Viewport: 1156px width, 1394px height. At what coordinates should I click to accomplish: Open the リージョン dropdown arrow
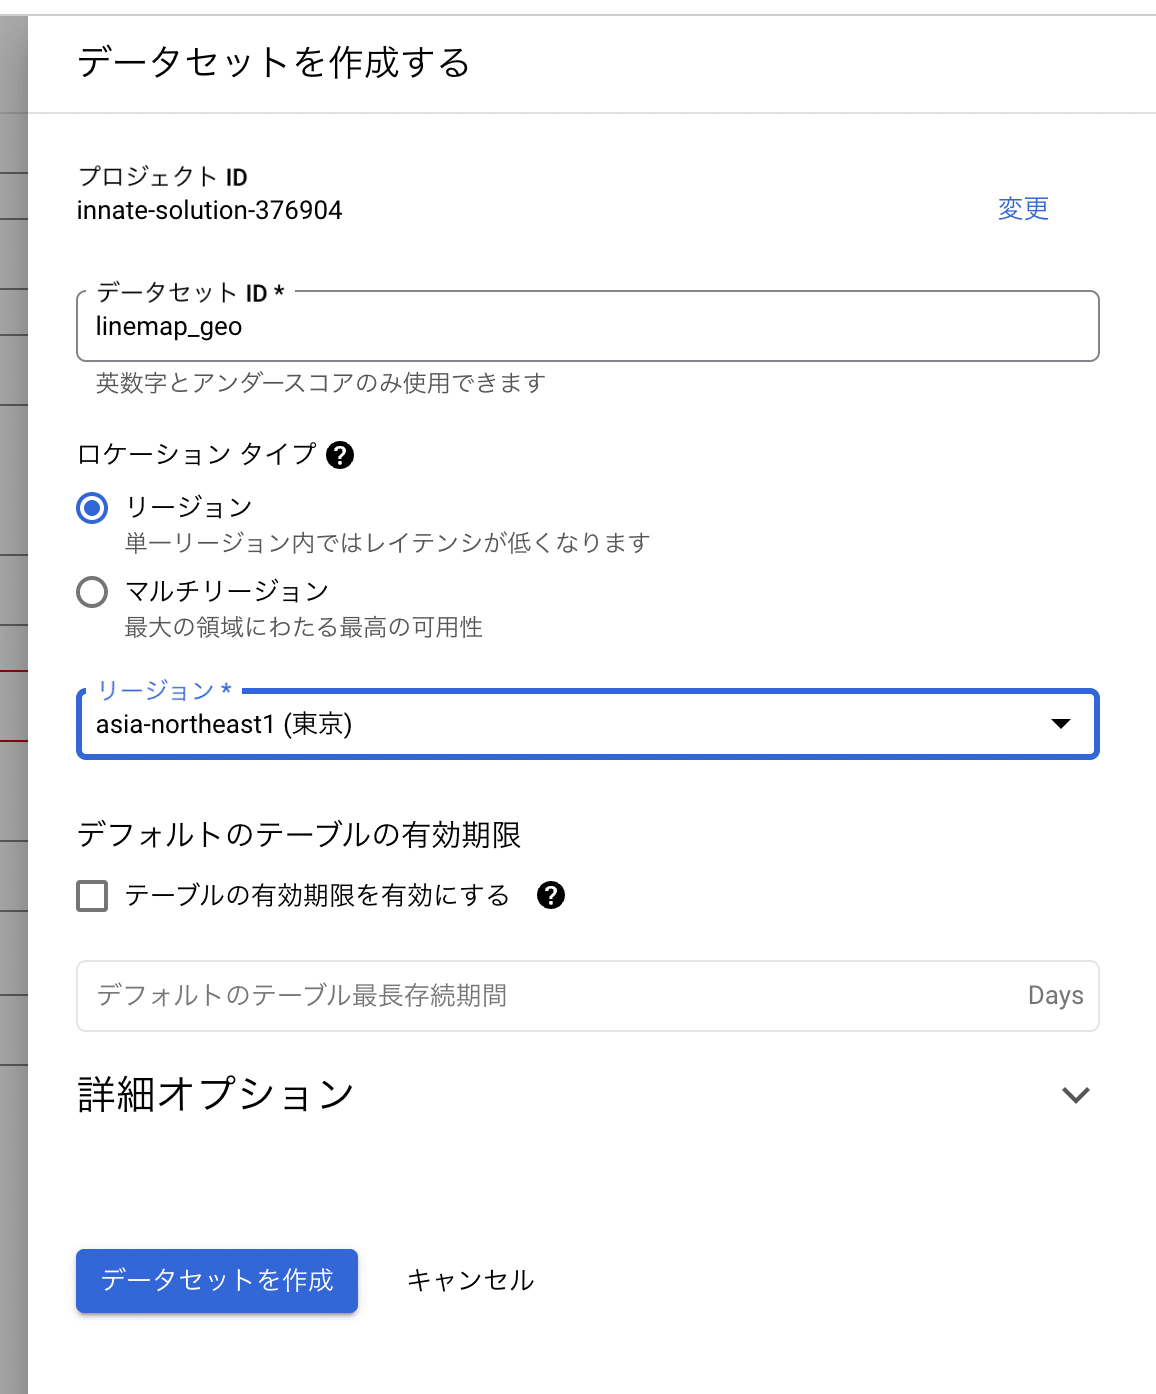pos(1061,724)
